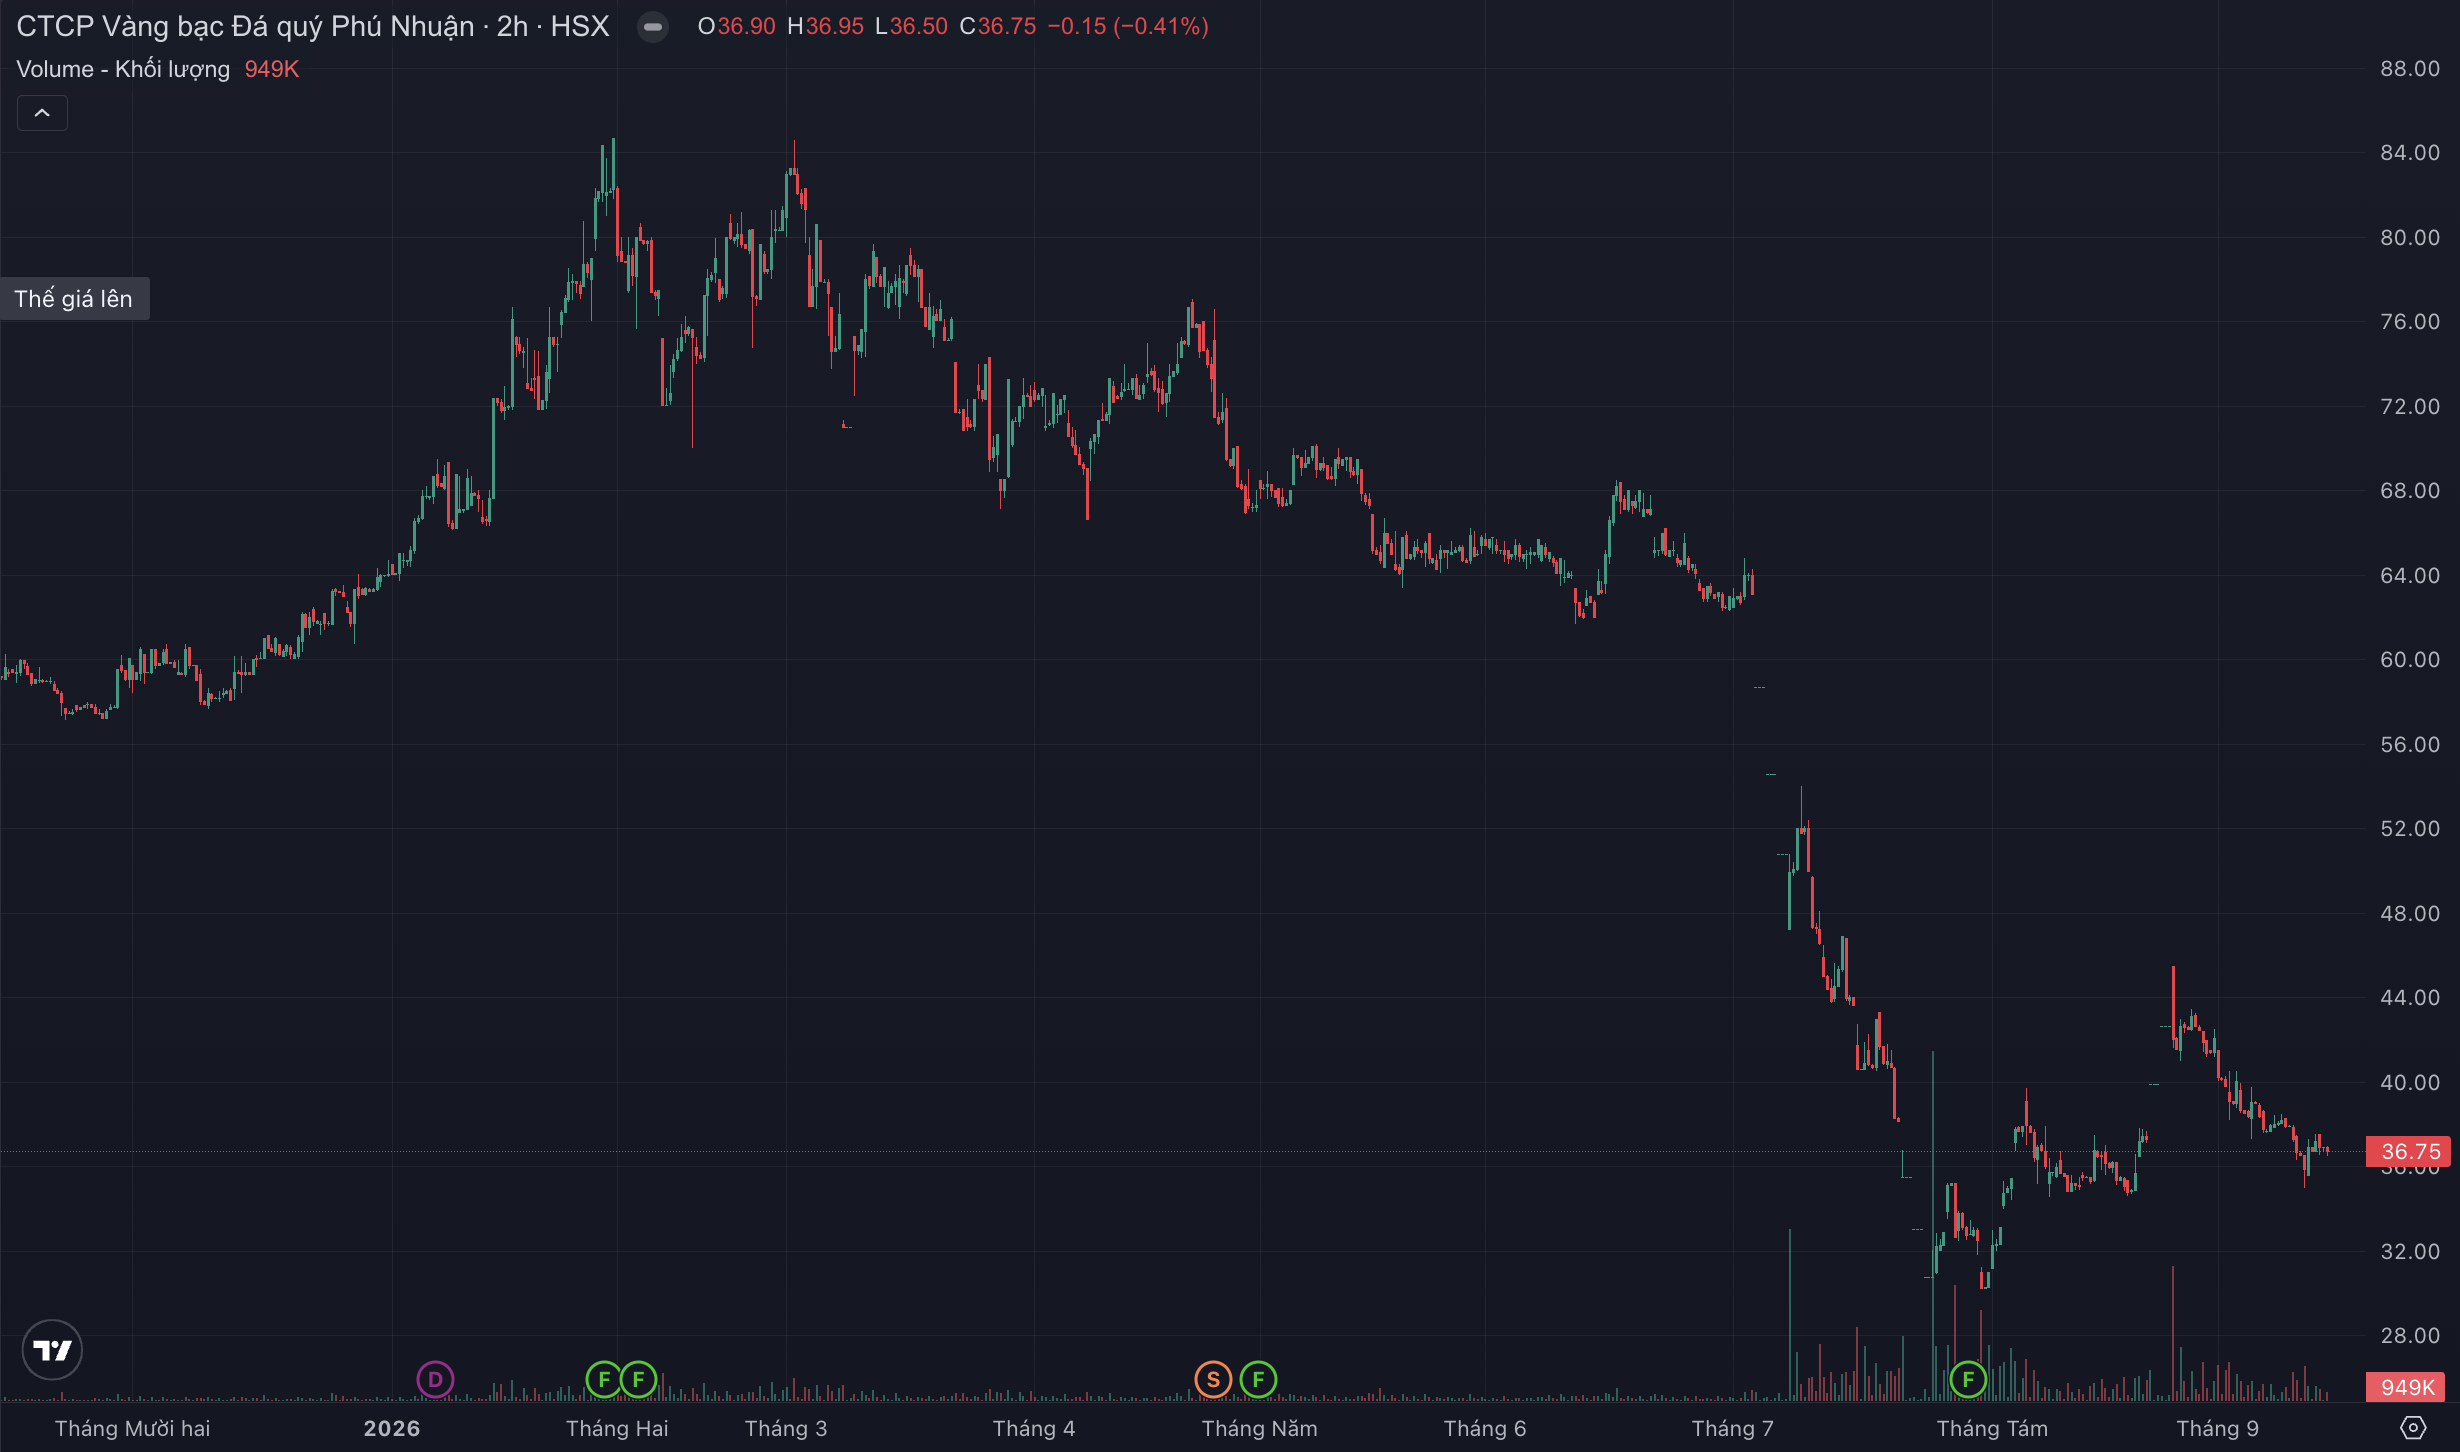Image resolution: width=2460 pixels, height=1452 pixels.
Task: Click the Tháng 7 time axis label
Action: pyautogui.click(x=1733, y=1429)
